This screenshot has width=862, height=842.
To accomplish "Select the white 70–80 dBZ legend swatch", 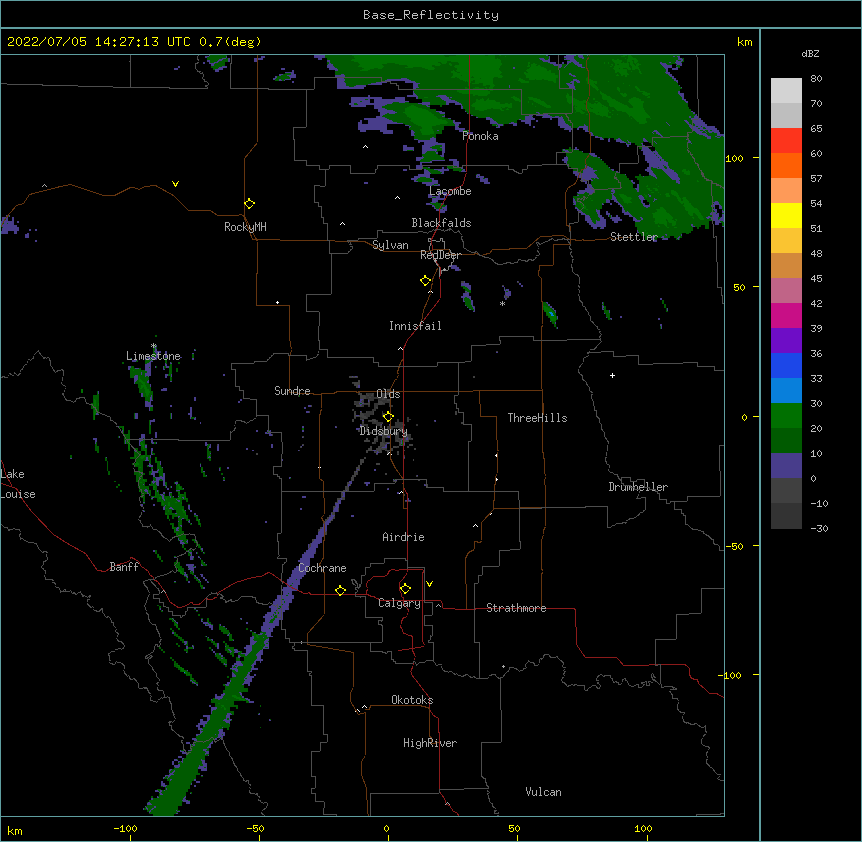I will point(786,90).
